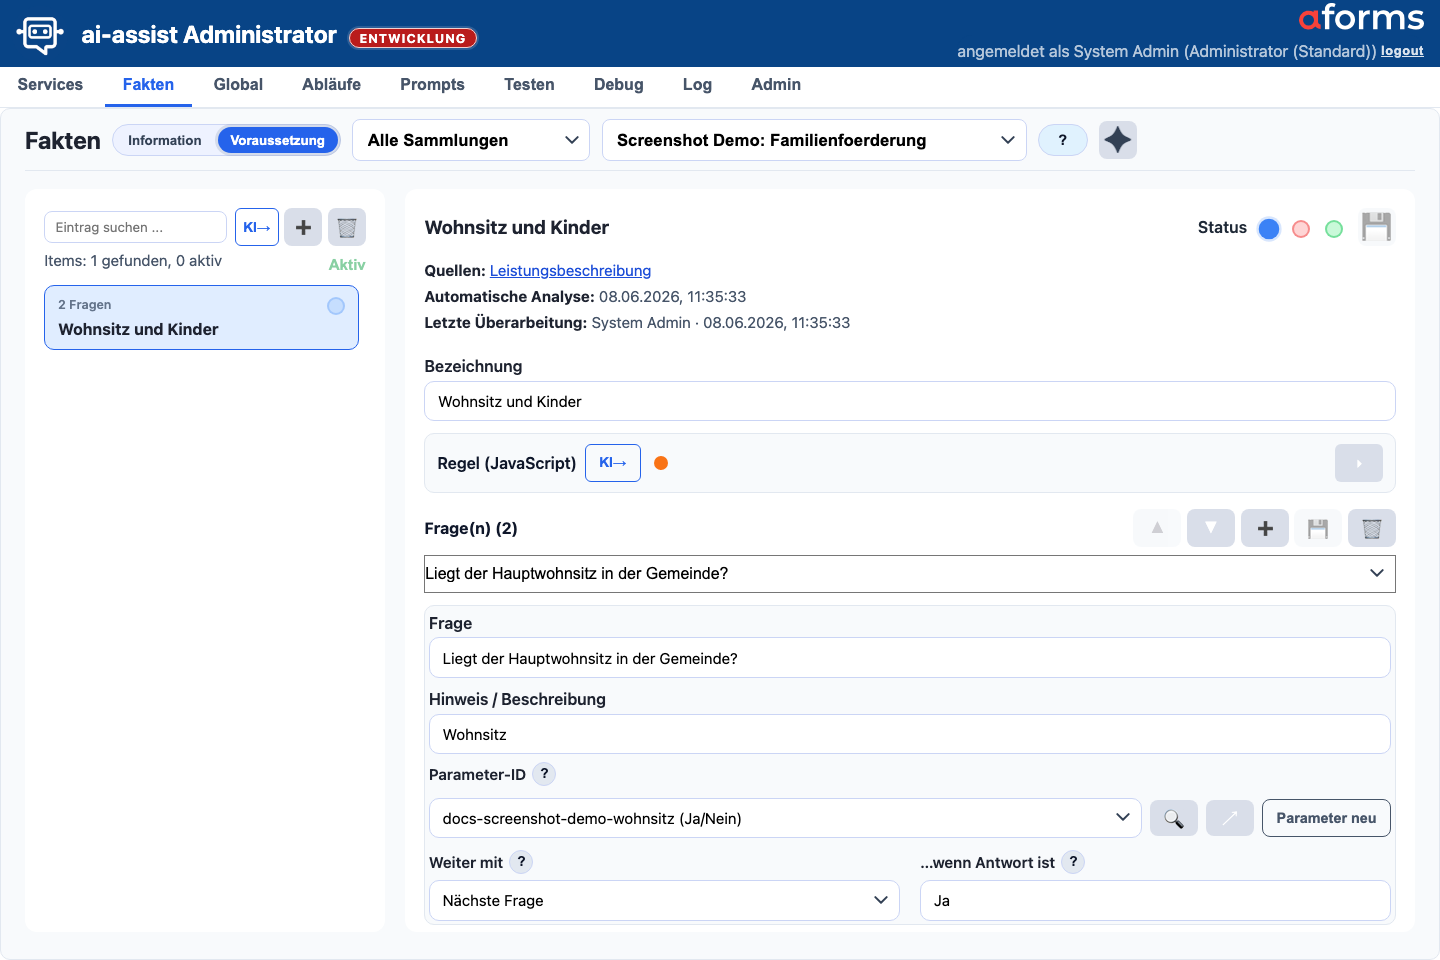1440x960 pixels.
Task: Toggle active circle on Wohnsitz und Kinder item
Action: [x=336, y=306]
